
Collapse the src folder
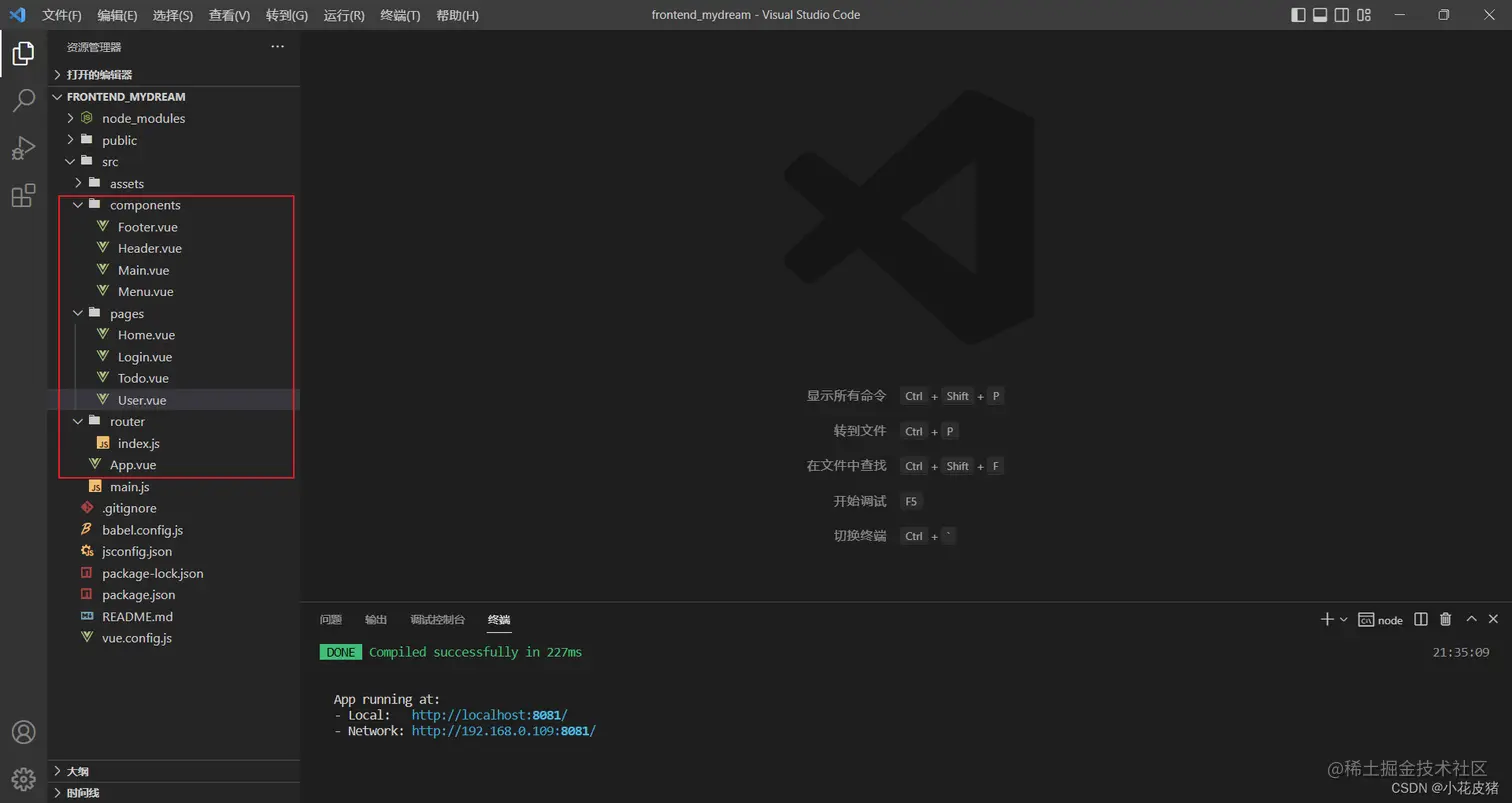point(174,162)
